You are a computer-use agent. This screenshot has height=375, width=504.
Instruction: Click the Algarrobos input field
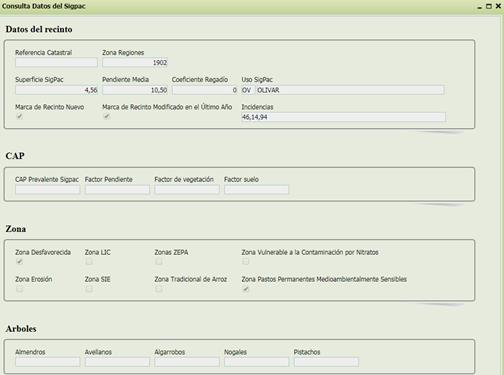[x=187, y=362]
